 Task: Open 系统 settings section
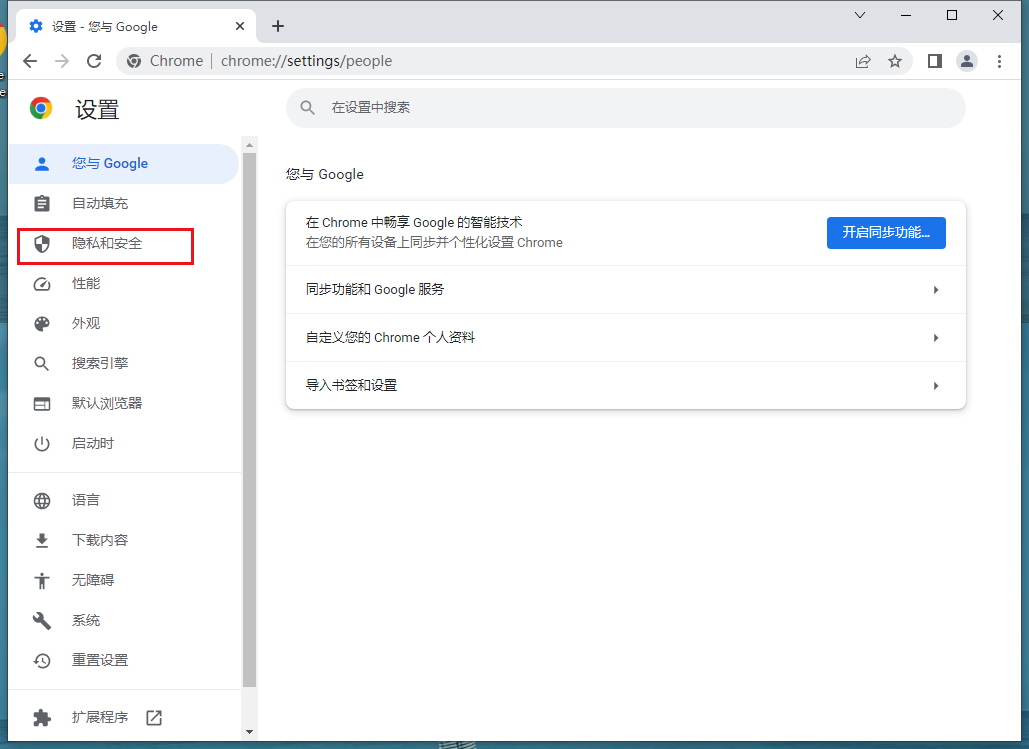click(x=123, y=620)
